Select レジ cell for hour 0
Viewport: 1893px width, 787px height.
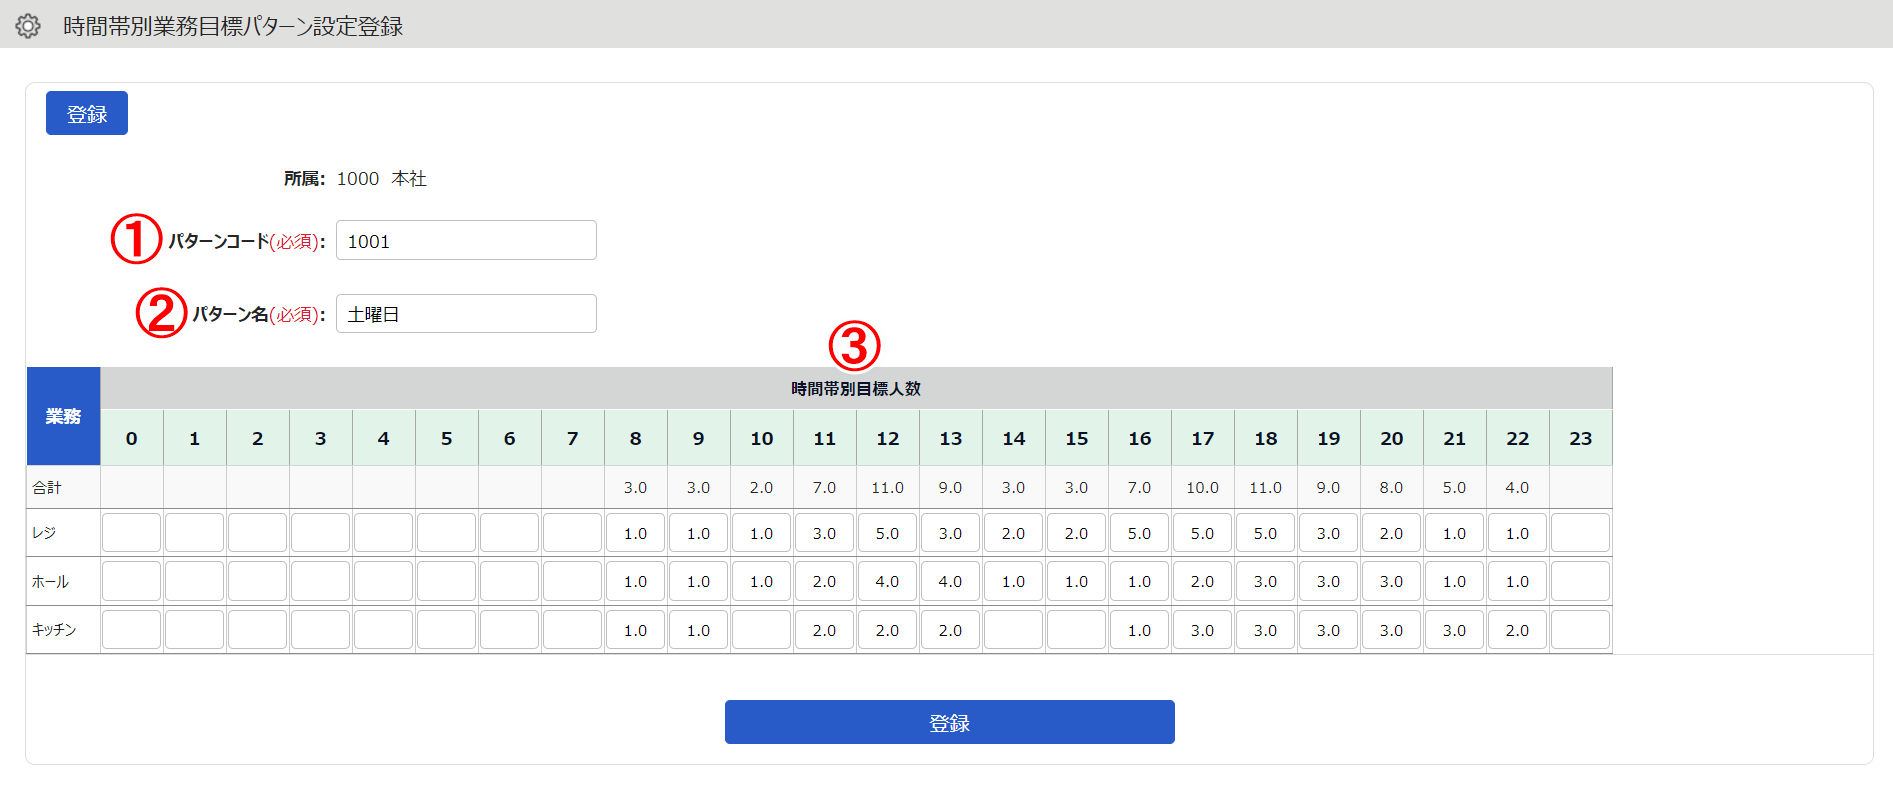(x=131, y=533)
